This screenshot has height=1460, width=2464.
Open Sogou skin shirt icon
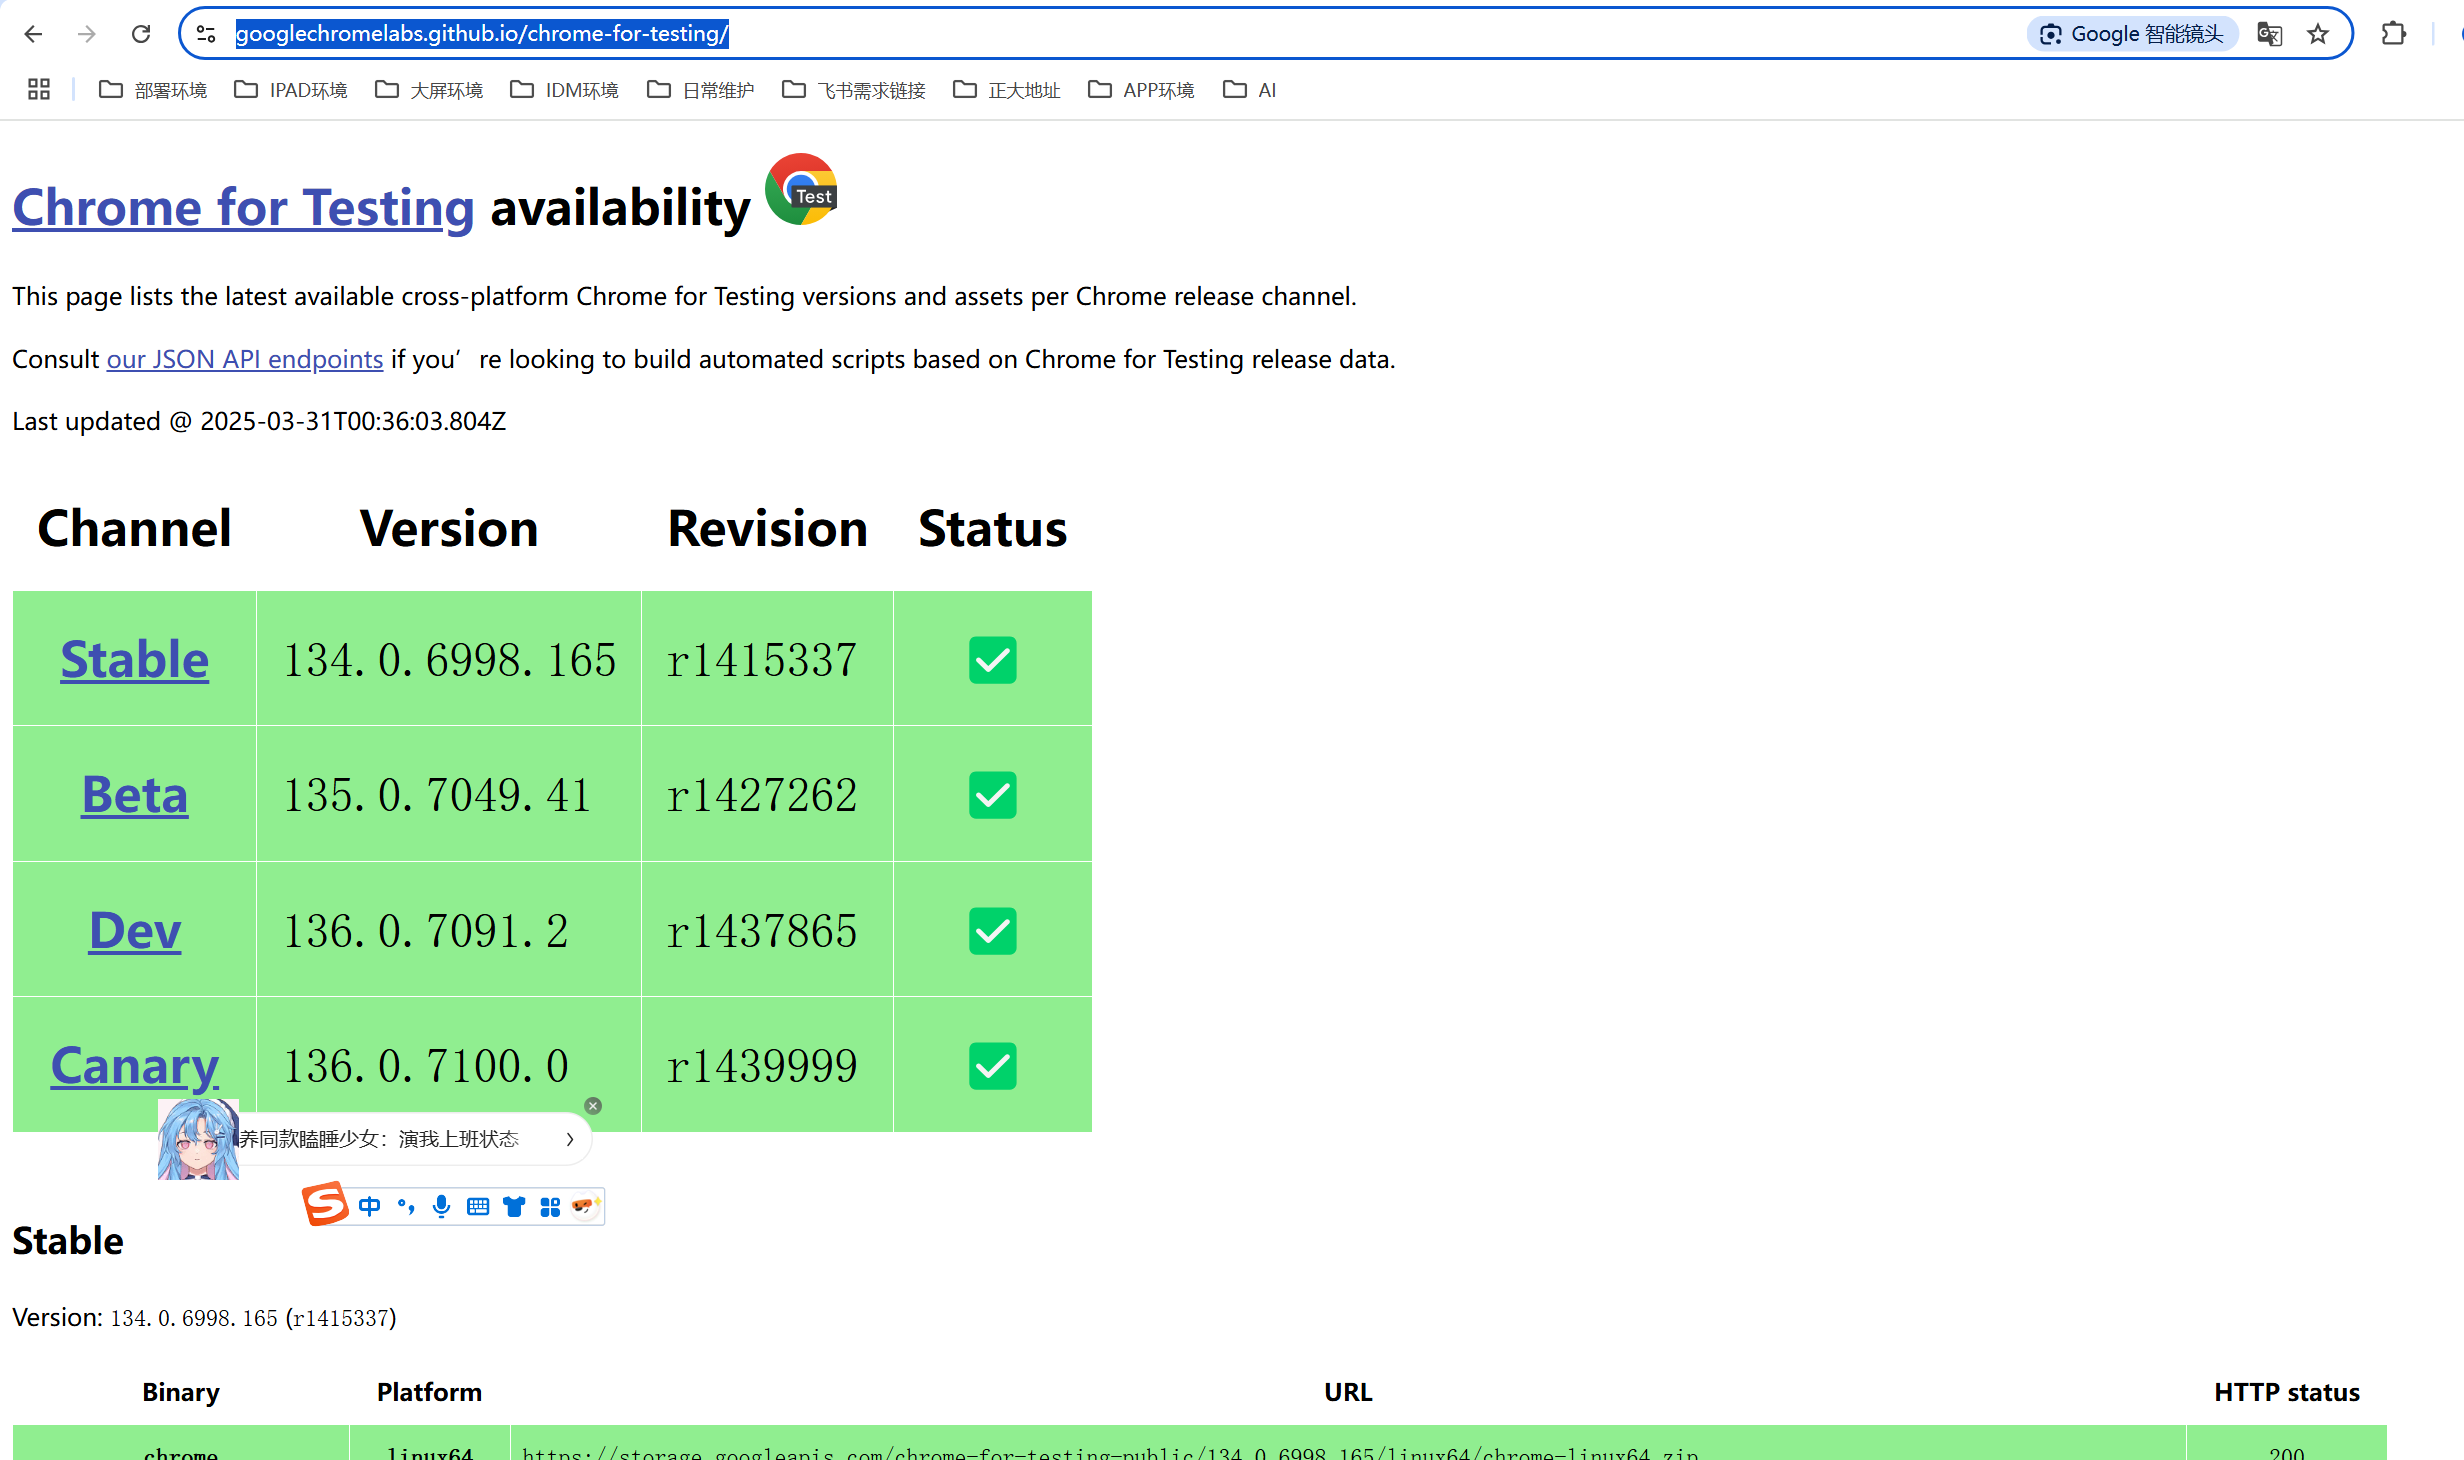pos(514,1206)
